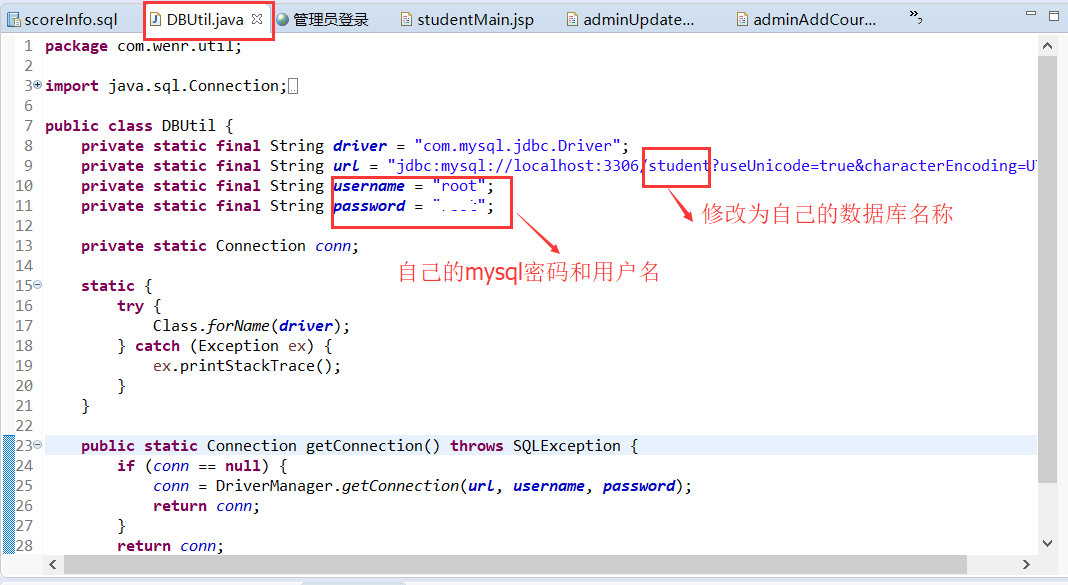
Task: Expand the import statements fold at line 3
Action: [37, 85]
